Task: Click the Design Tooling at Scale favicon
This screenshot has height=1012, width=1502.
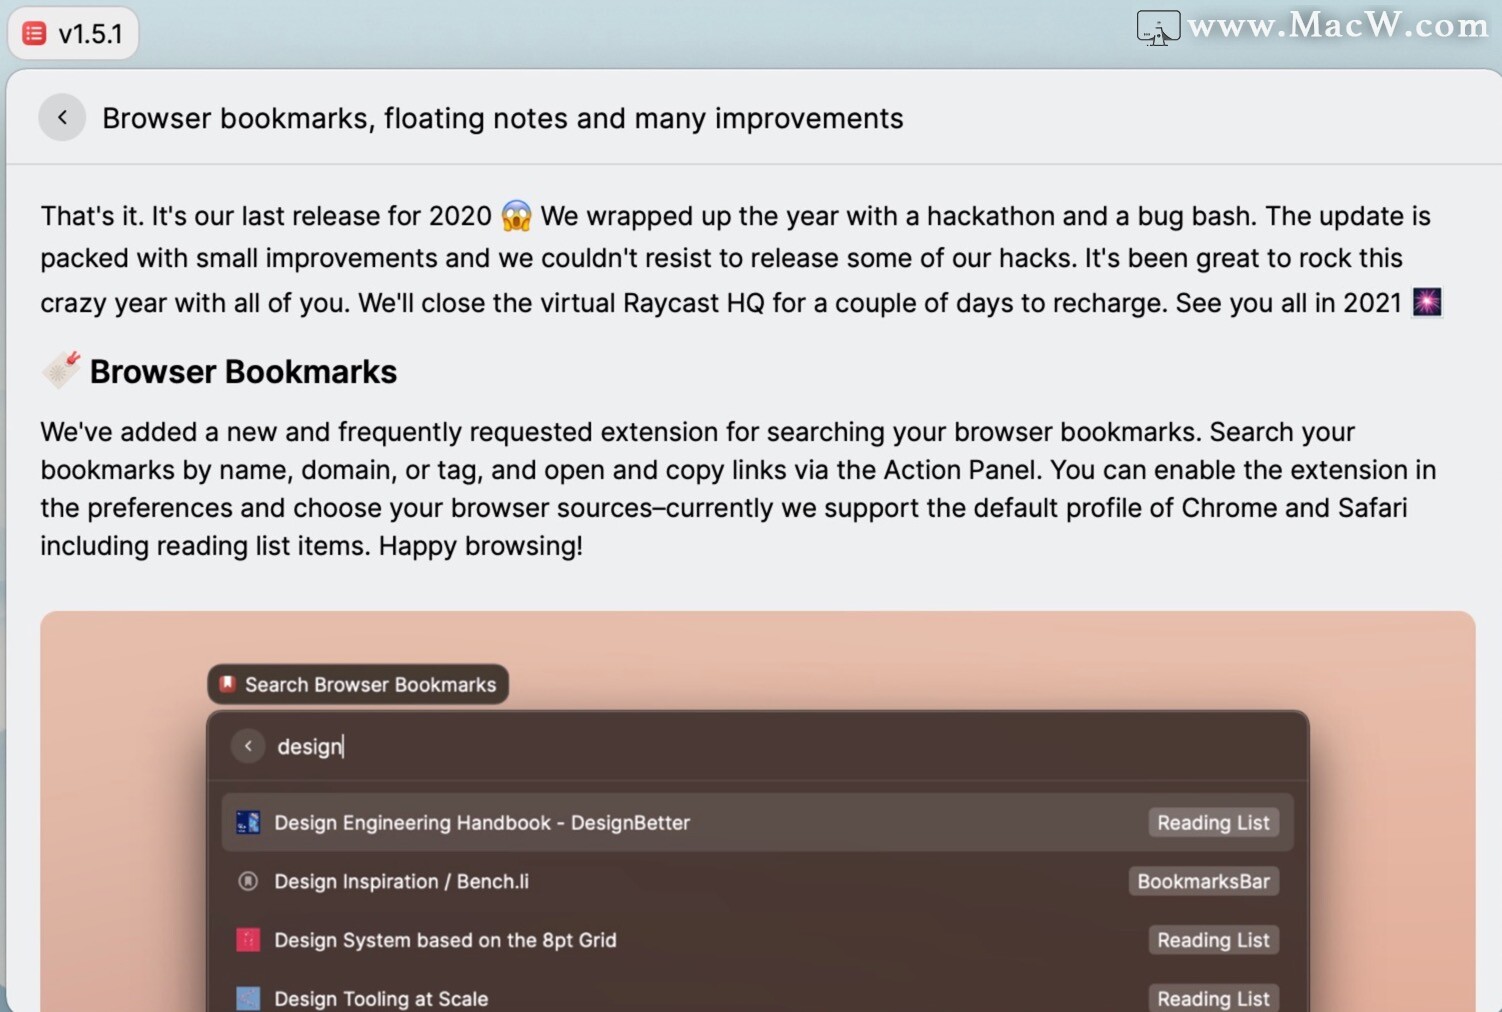Action: (248, 998)
